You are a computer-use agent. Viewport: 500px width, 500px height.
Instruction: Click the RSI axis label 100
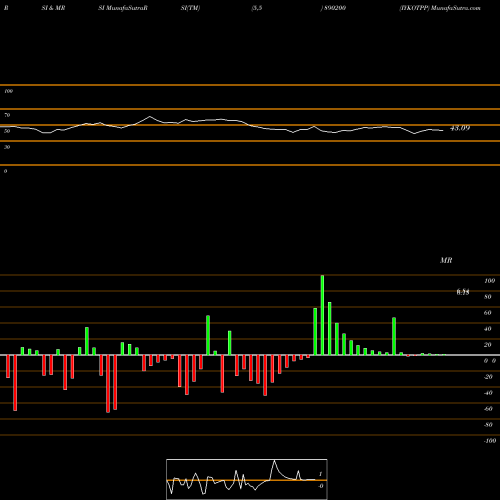tap(8, 91)
